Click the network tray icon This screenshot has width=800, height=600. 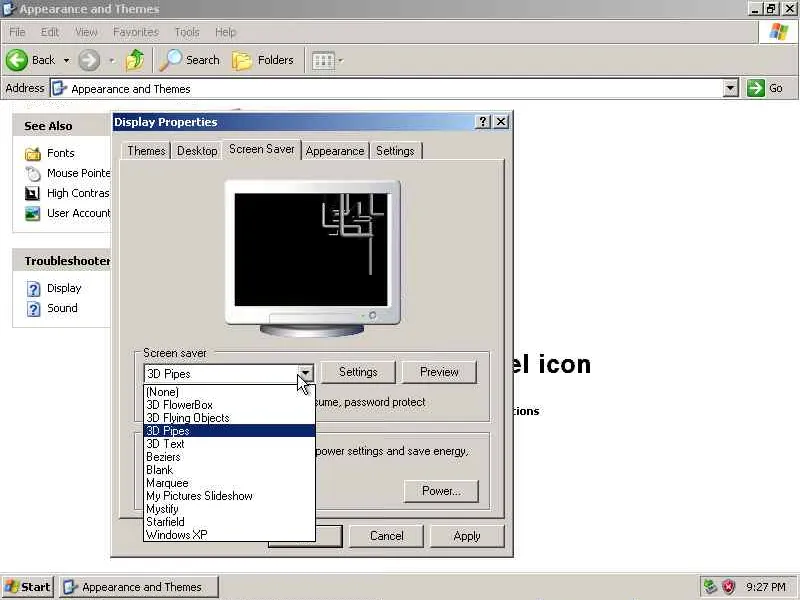coord(710,587)
